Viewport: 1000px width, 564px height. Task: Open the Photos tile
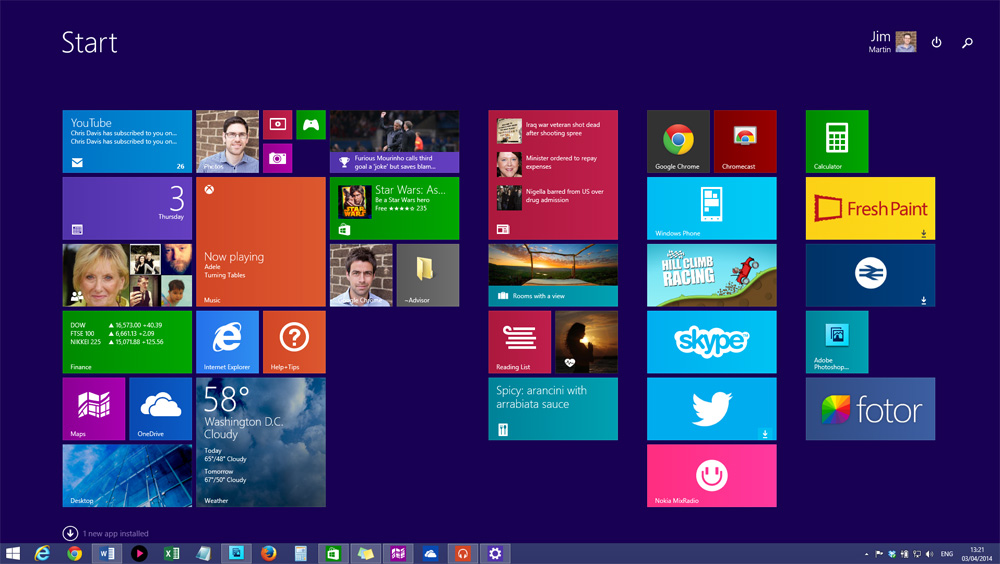click(228, 142)
